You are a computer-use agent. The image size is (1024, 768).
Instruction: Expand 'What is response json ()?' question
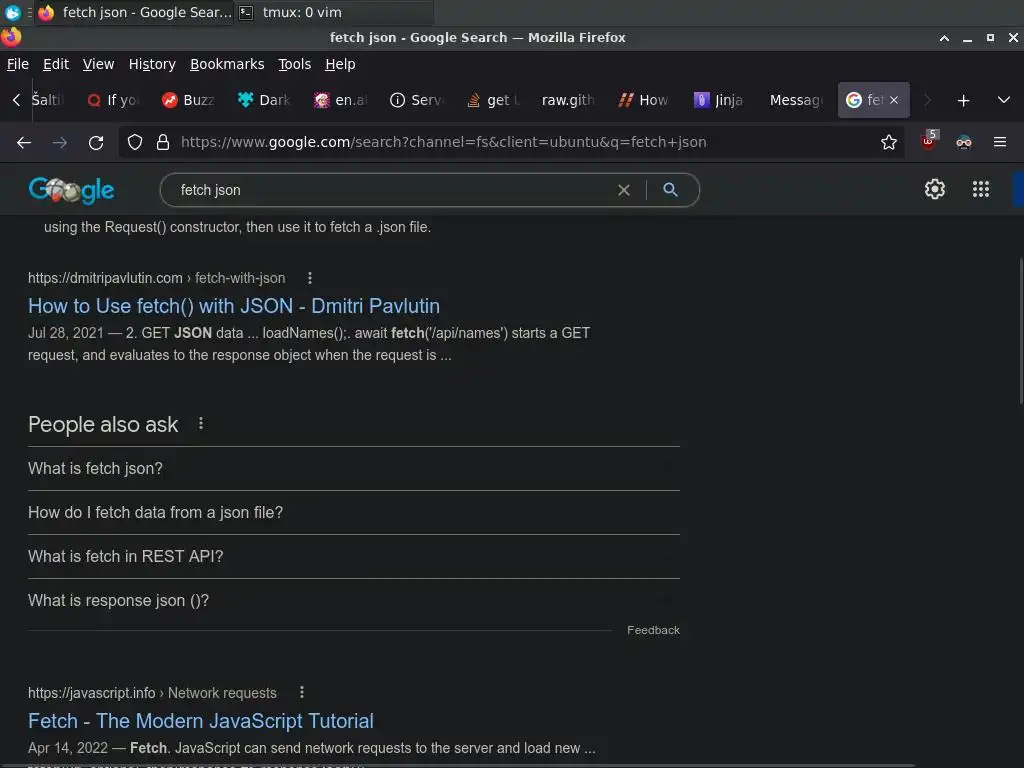(353, 600)
